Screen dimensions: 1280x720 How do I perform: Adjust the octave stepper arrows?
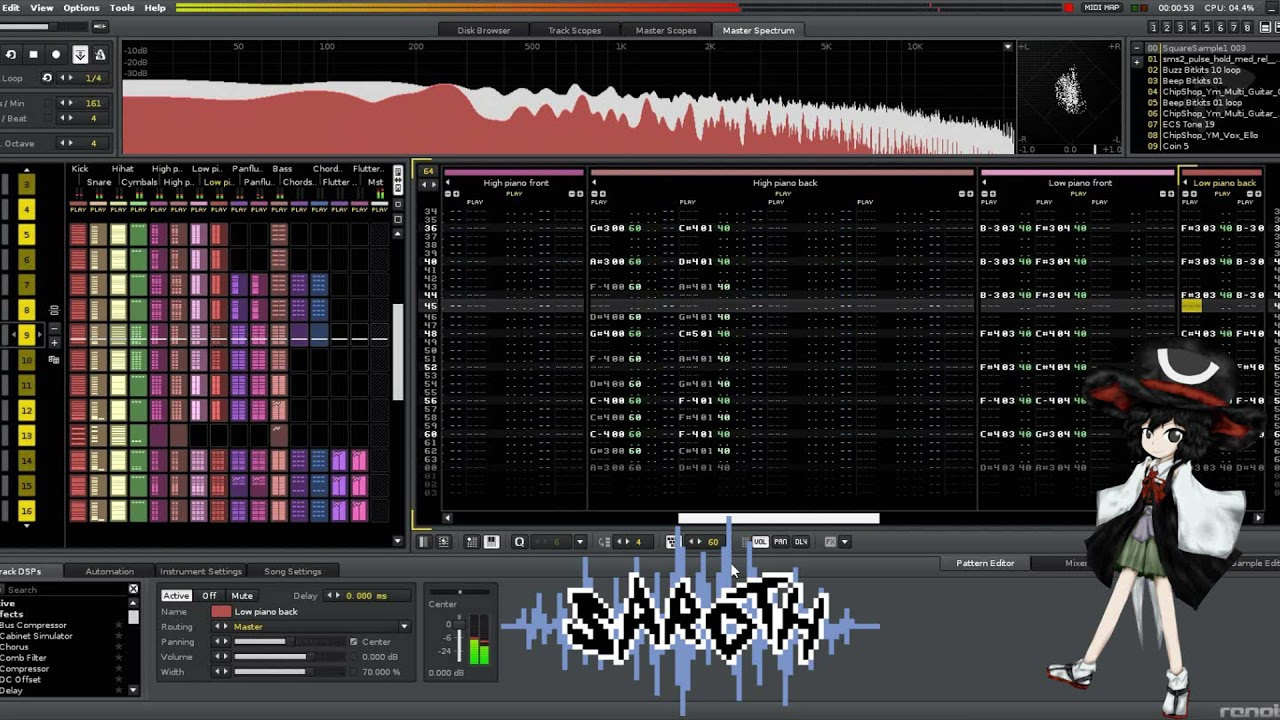[67, 143]
